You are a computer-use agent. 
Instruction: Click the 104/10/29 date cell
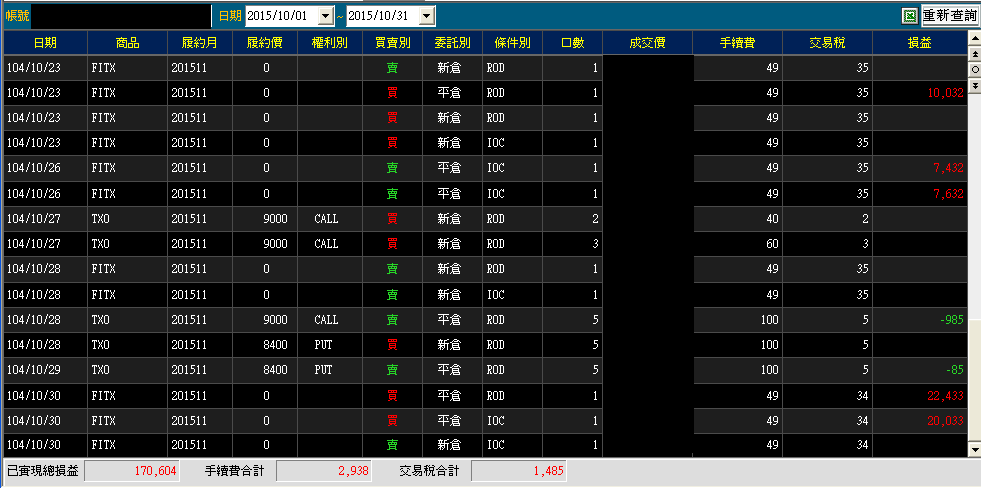pos(45,370)
